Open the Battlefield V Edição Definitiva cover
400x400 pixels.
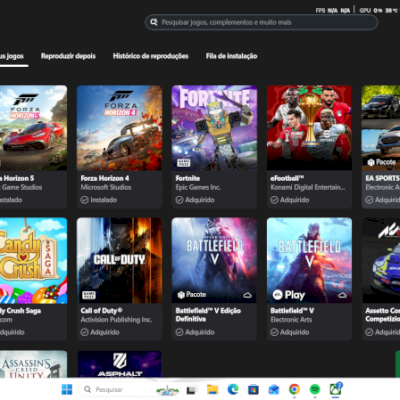(214, 260)
